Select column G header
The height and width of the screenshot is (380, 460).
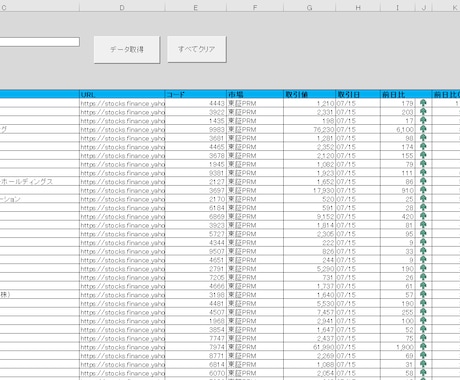click(310, 7)
